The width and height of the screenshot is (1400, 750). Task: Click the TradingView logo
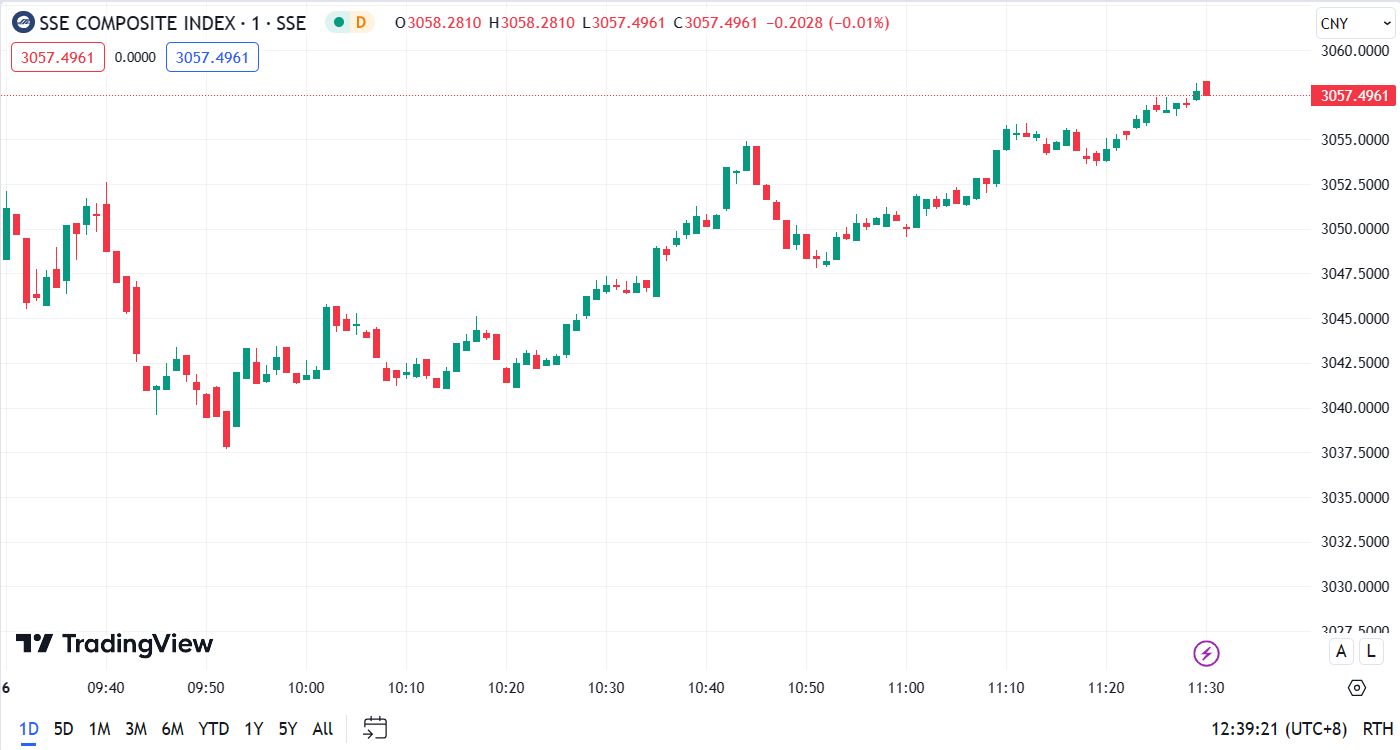click(114, 643)
